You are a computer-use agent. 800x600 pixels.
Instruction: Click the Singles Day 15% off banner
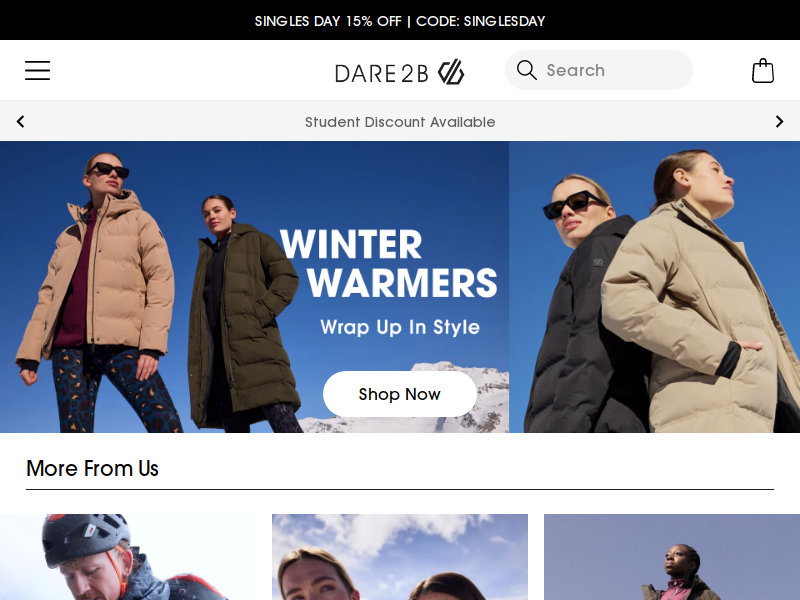tap(400, 21)
